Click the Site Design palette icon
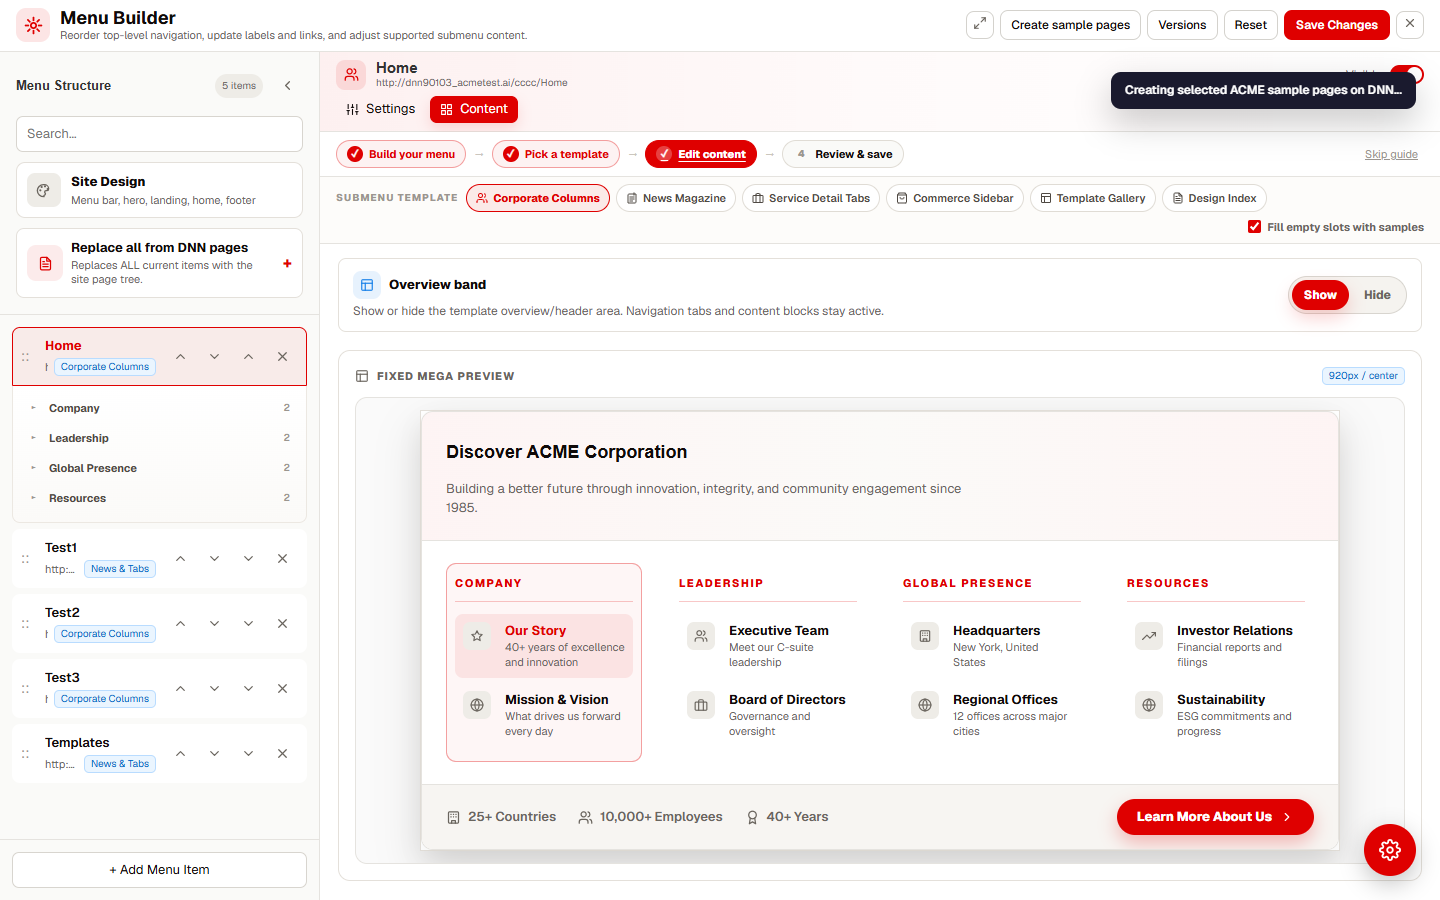The image size is (1440, 900). 44,190
